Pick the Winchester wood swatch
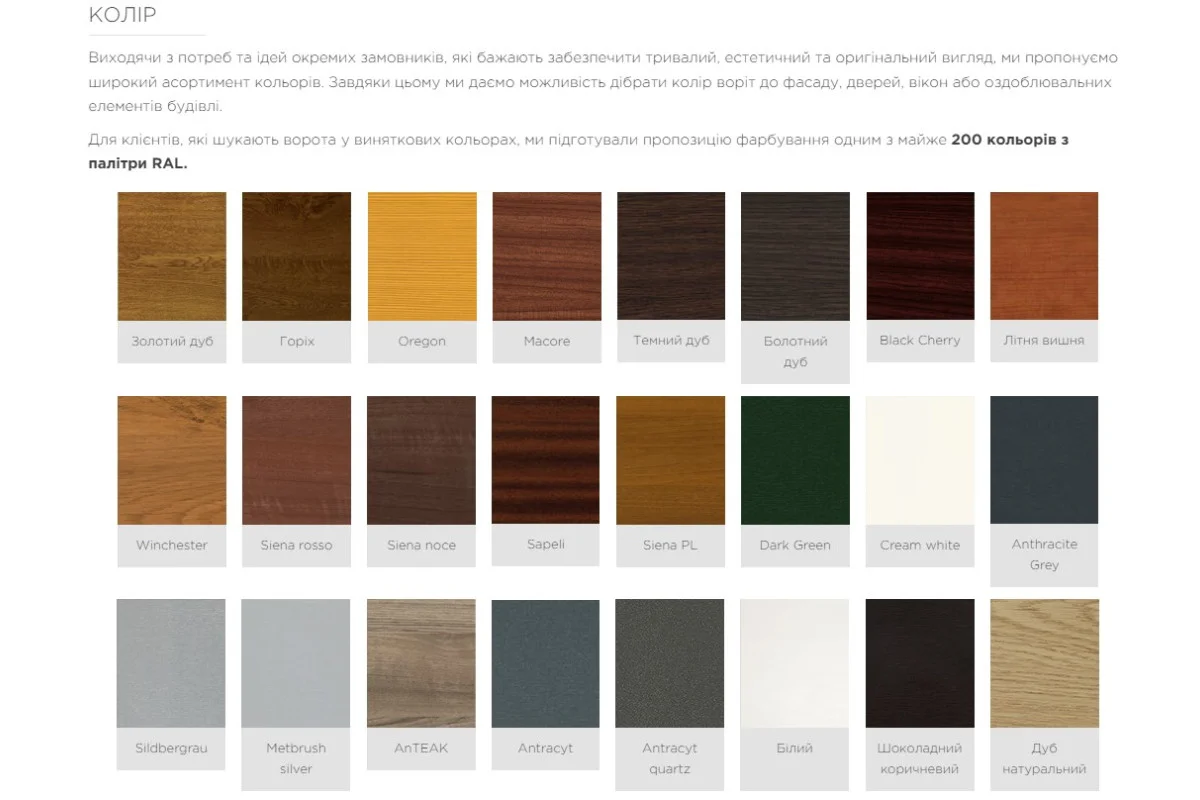 pos(172,460)
